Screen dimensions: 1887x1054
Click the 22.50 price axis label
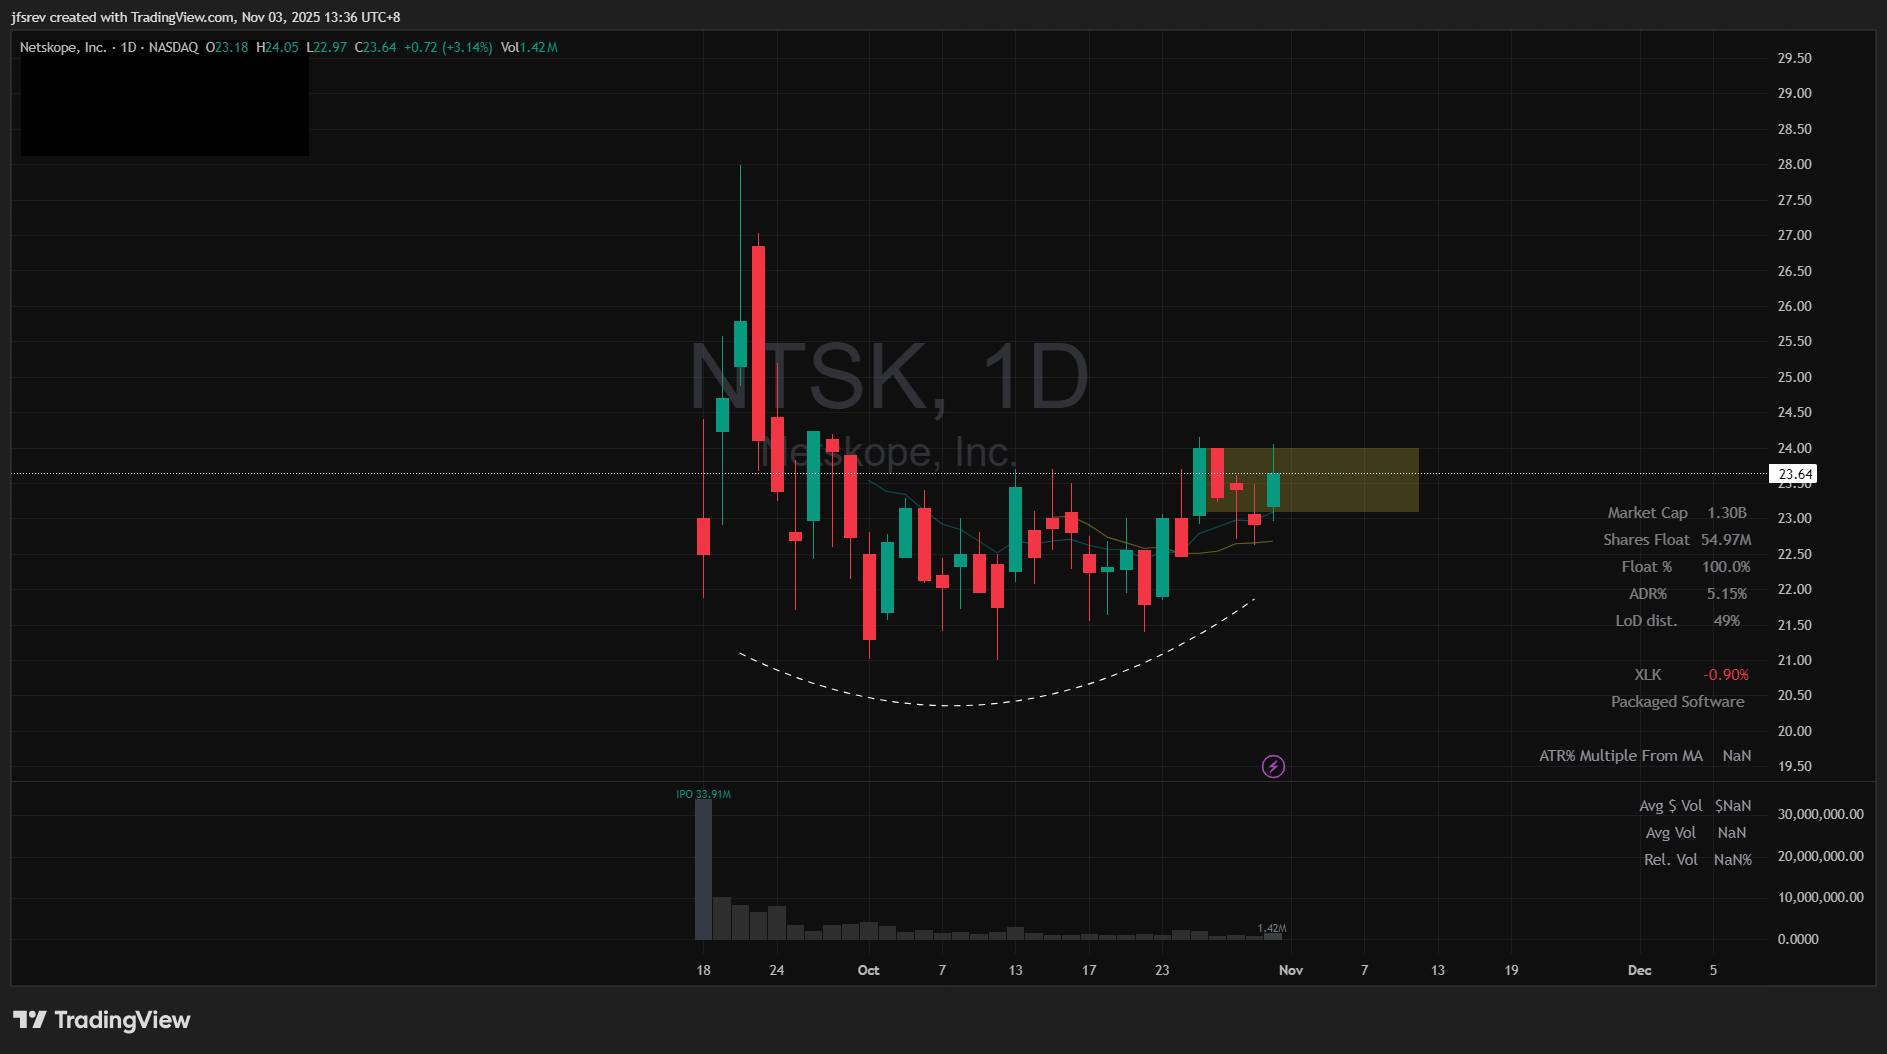(1794, 554)
